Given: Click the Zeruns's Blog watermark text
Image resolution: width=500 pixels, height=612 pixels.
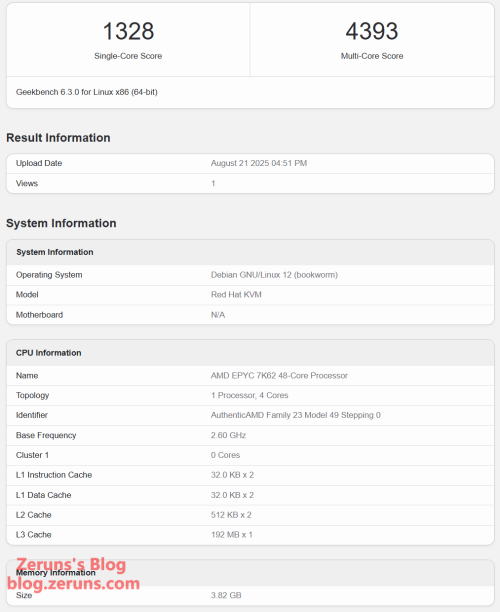Looking at the screenshot, I should coord(71,564).
